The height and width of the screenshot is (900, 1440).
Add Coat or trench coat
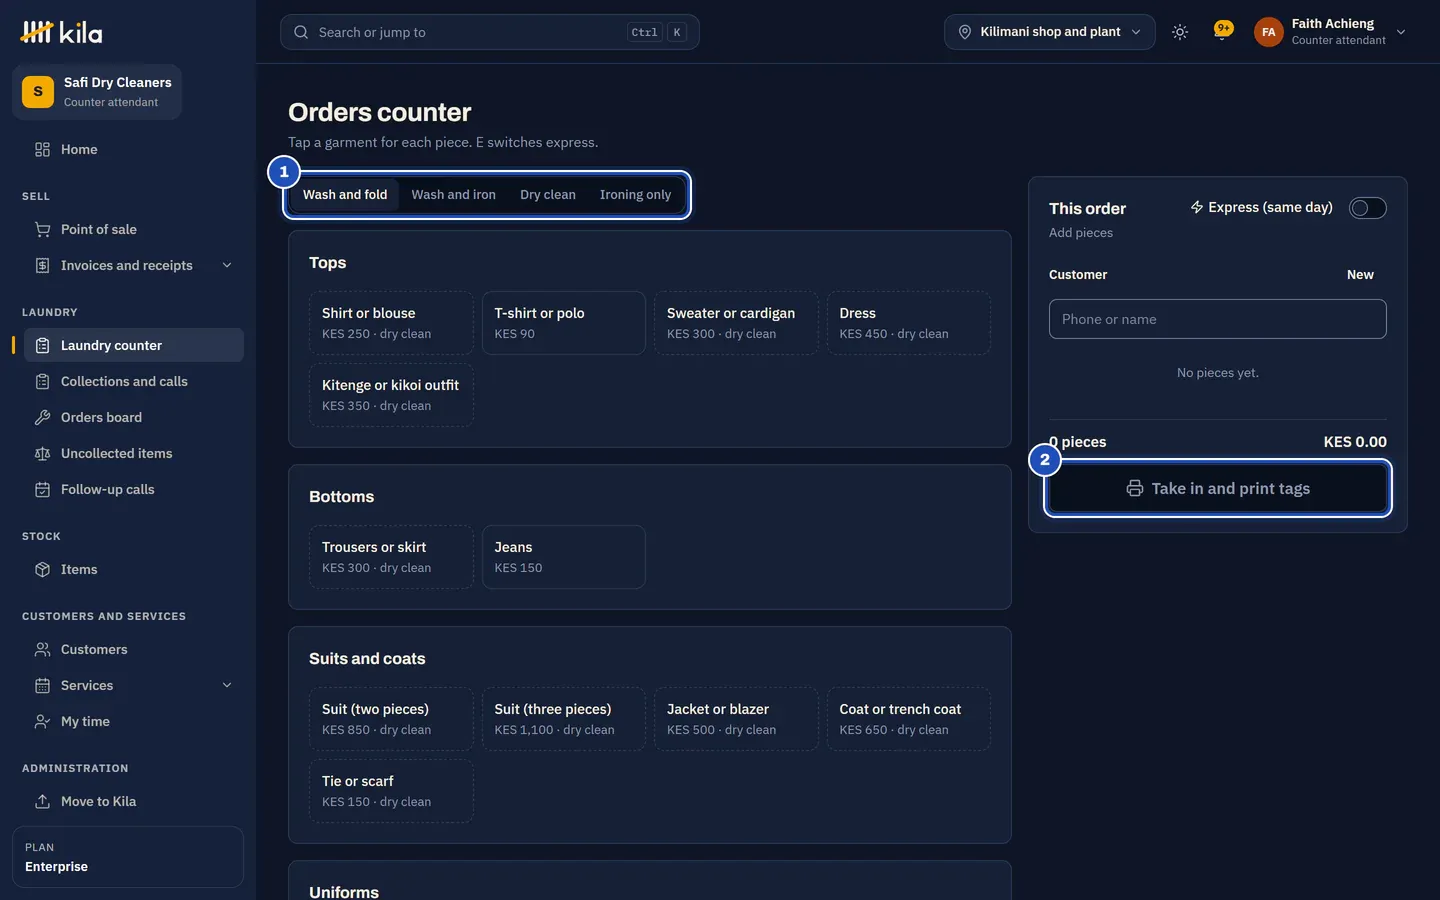(909, 719)
